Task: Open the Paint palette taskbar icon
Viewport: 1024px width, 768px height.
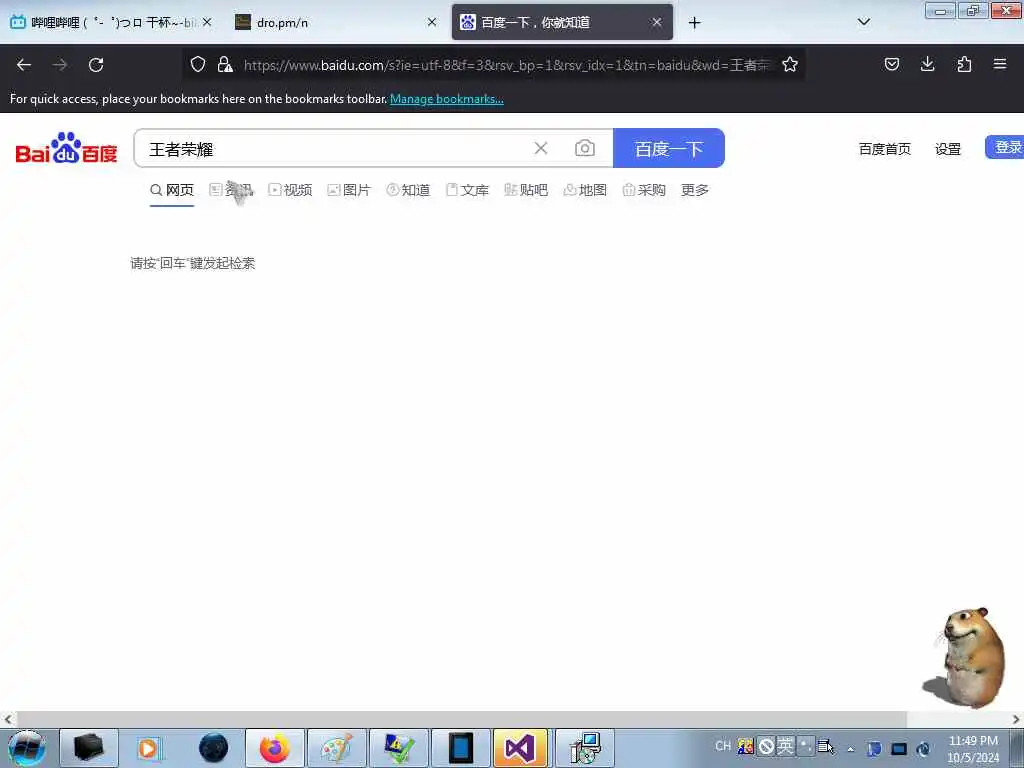Action: (x=336, y=748)
